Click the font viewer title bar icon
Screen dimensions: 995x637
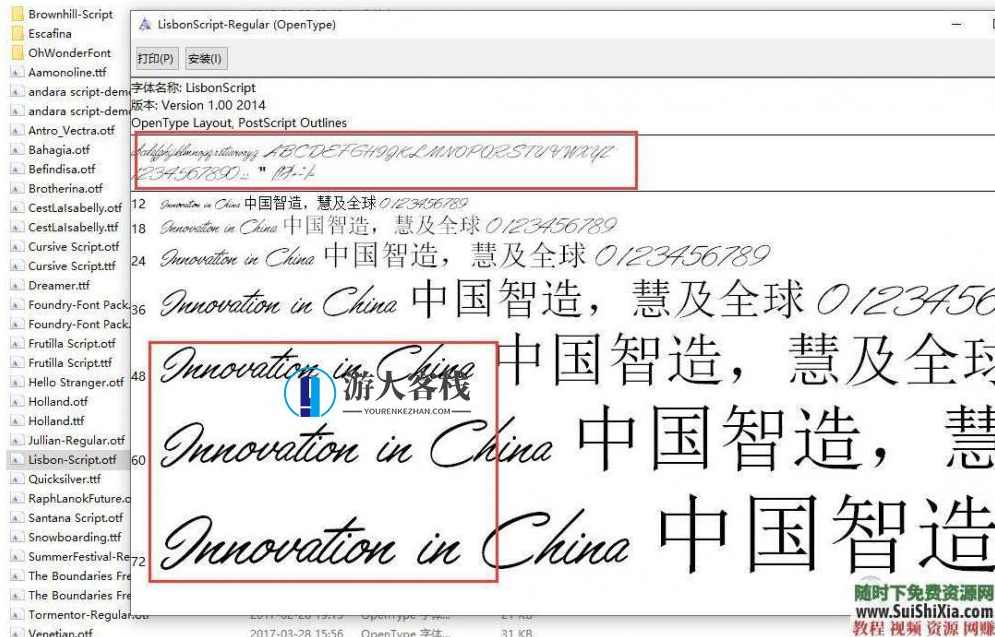(x=146, y=24)
